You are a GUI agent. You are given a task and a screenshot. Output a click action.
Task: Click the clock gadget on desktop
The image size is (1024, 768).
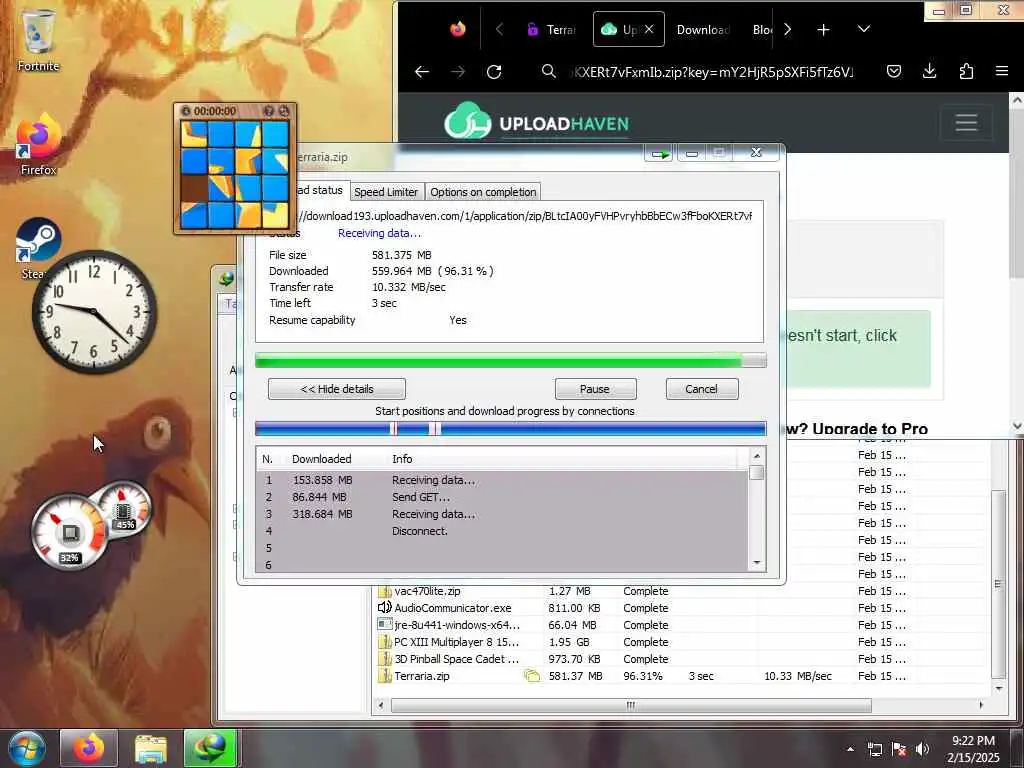[94, 312]
